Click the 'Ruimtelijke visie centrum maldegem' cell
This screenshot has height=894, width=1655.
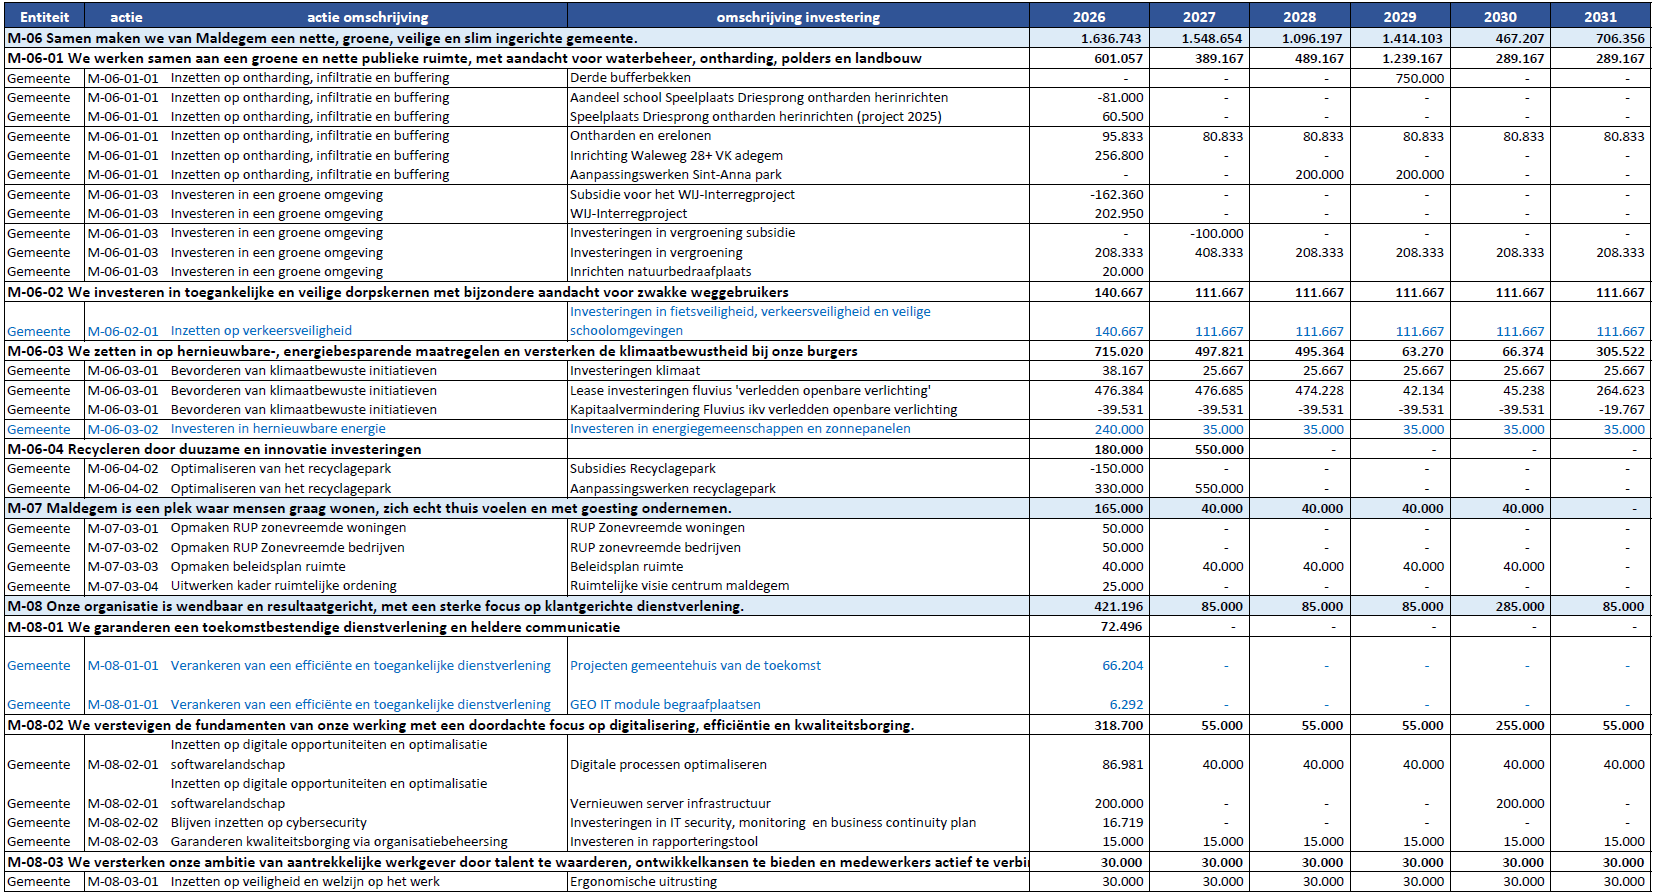click(x=679, y=586)
